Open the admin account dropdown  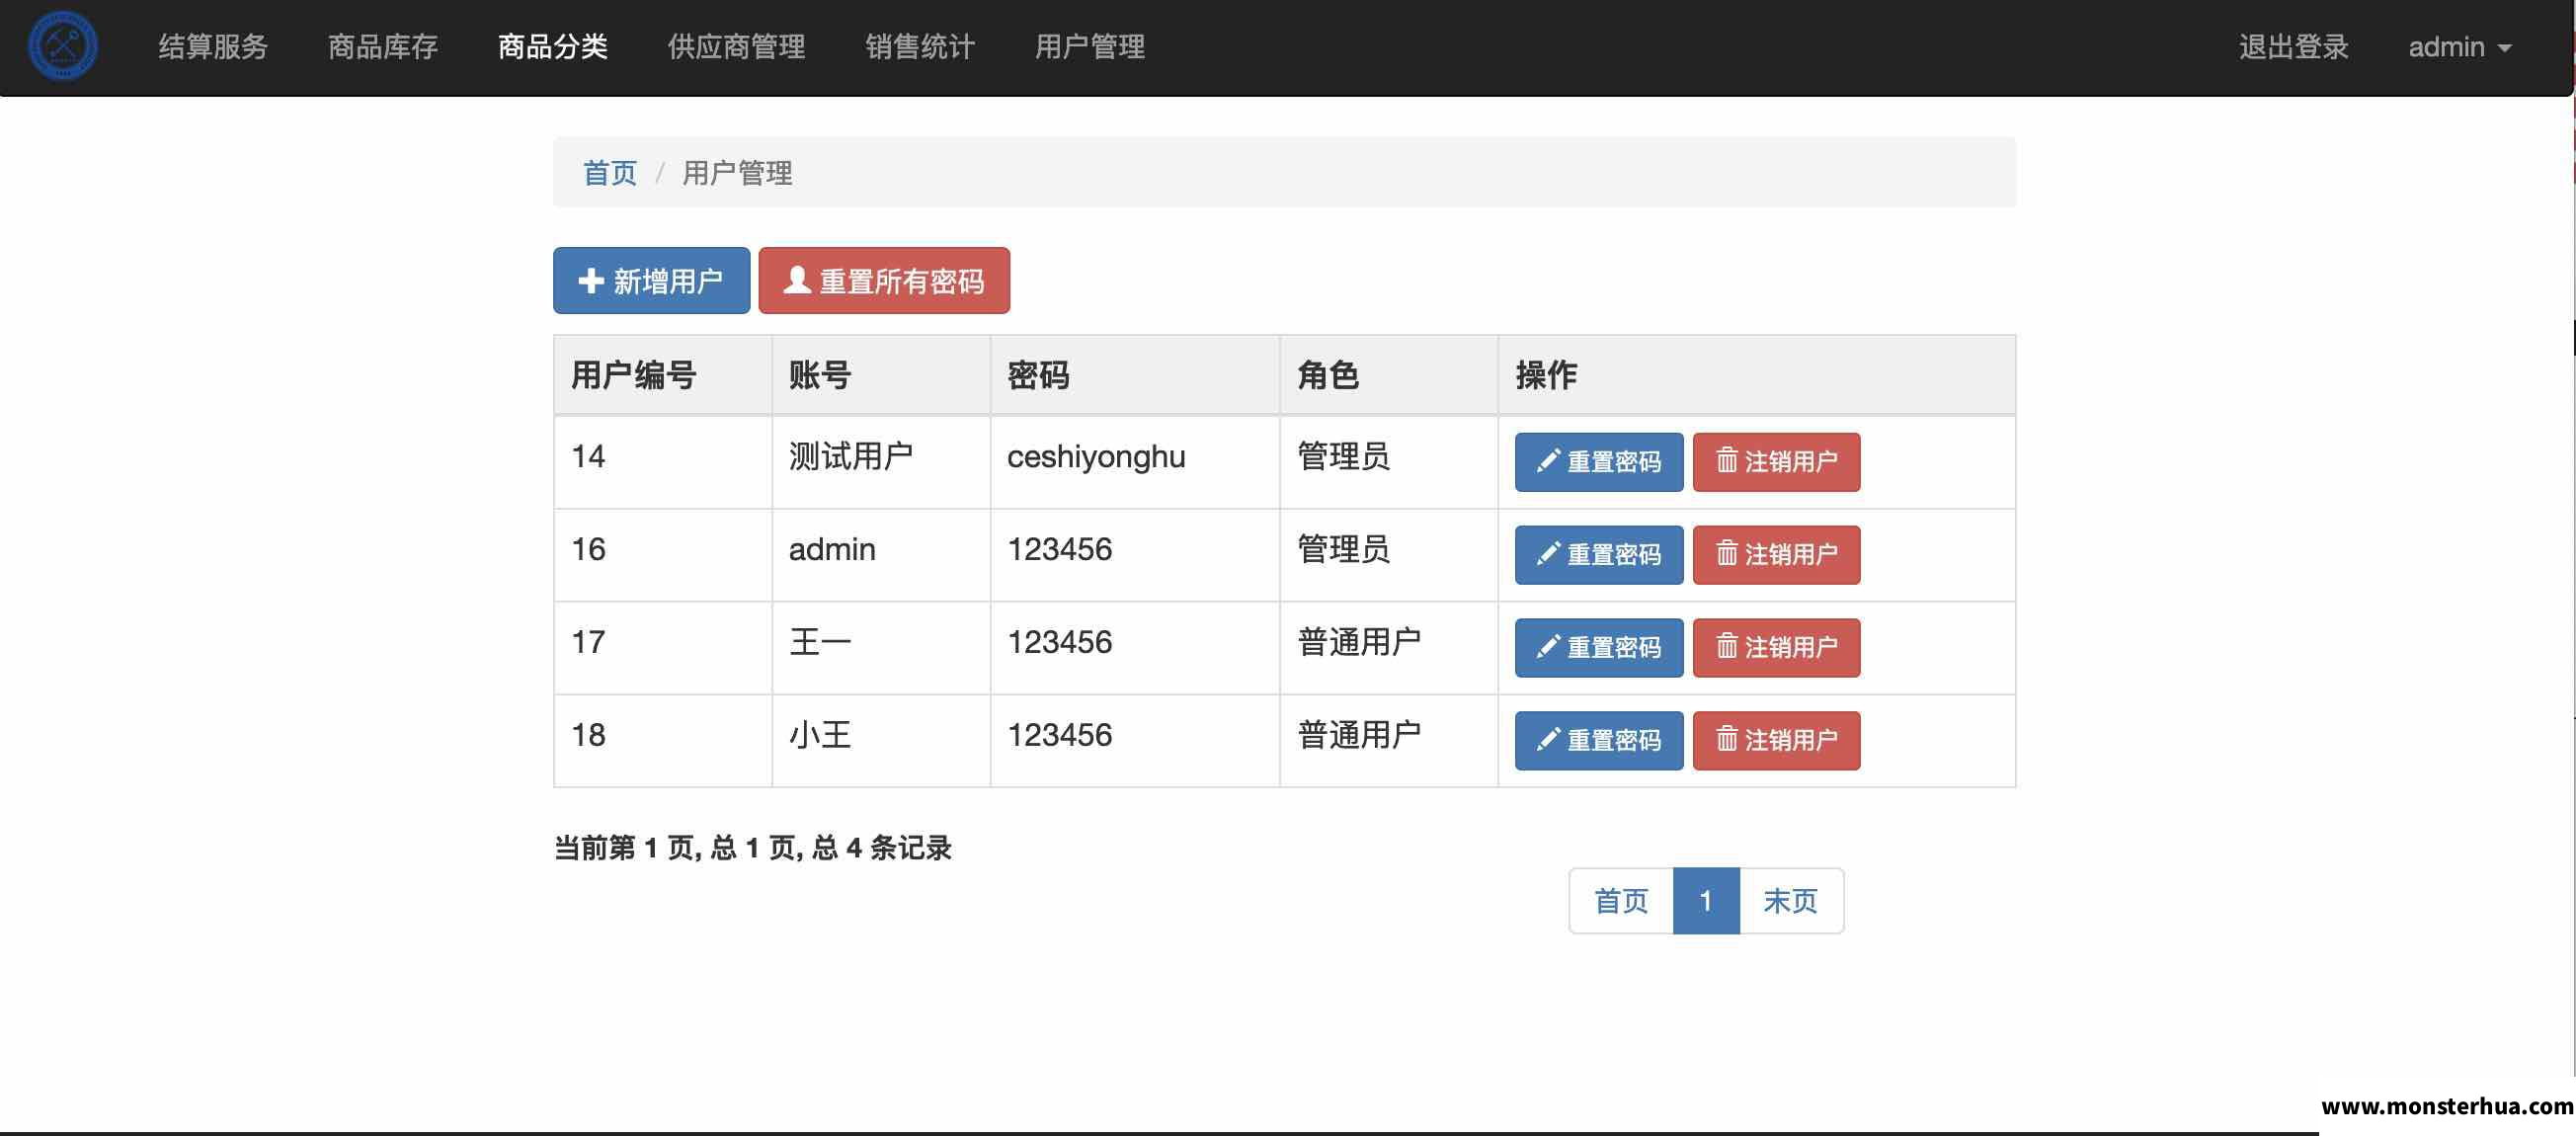(2460, 47)
